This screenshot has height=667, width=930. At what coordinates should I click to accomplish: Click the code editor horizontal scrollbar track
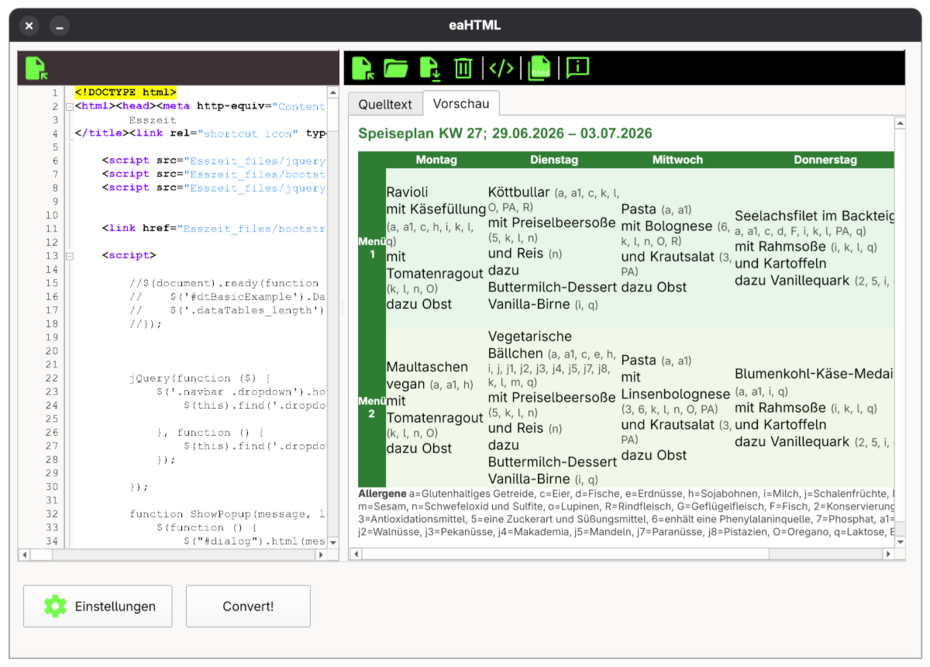coord(183,555)
